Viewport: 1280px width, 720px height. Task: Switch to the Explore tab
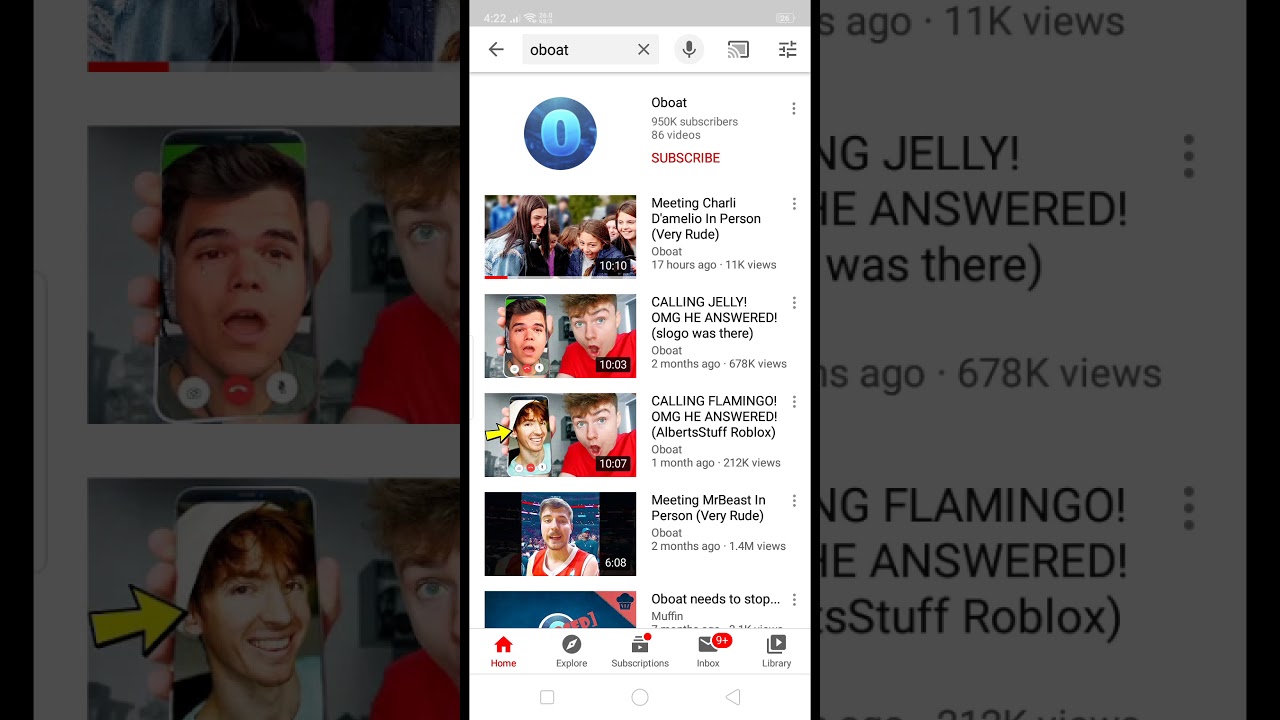point(572,651)
